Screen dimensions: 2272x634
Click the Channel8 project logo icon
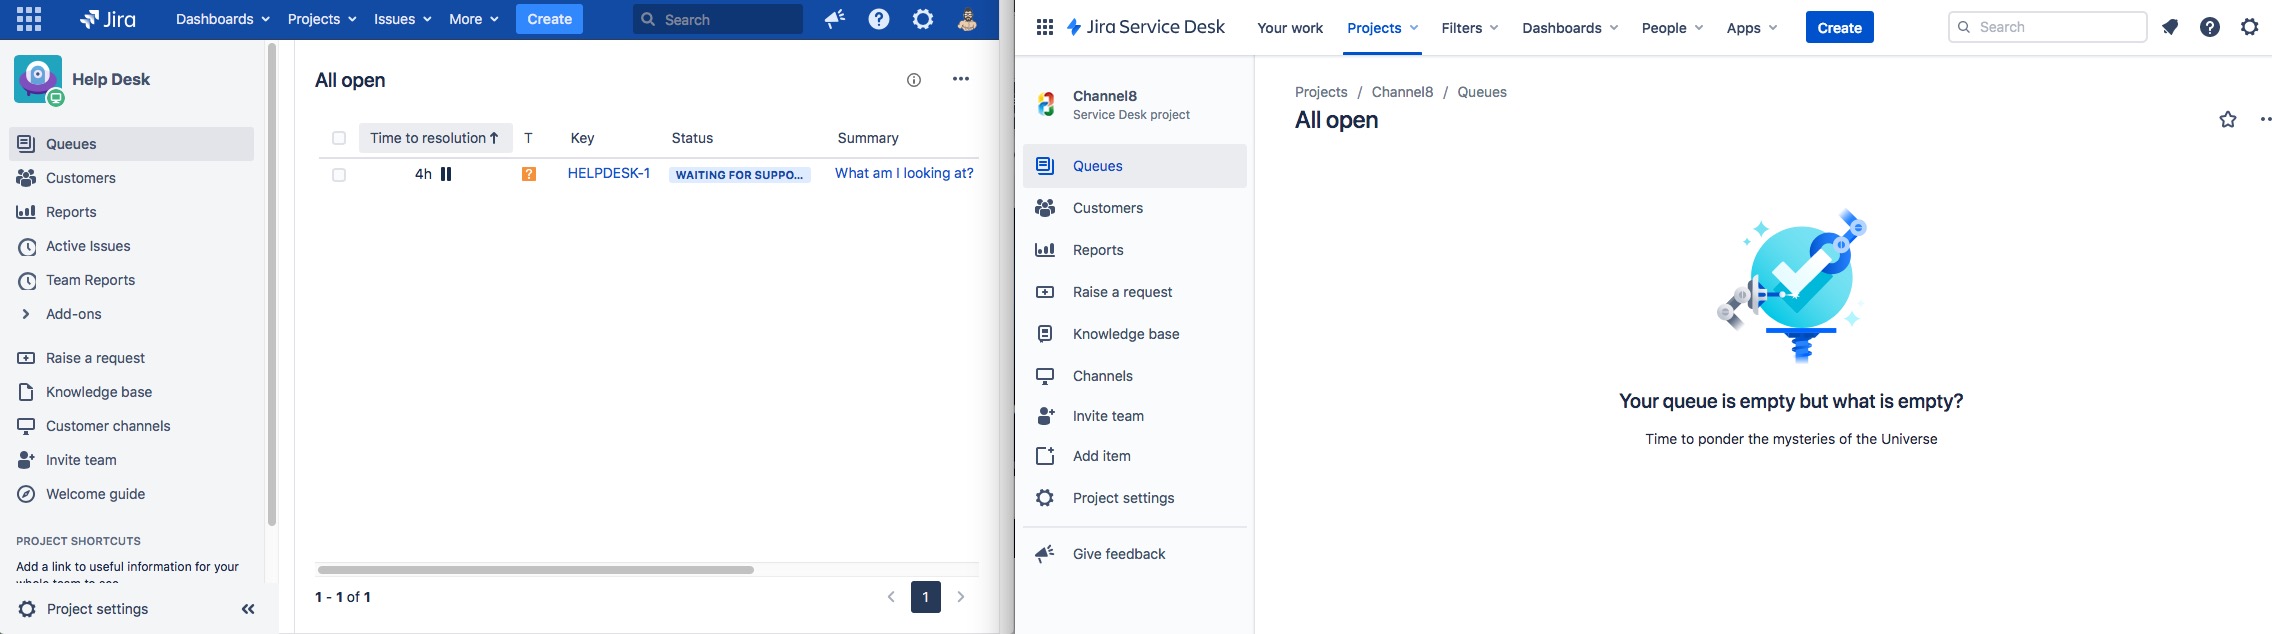click(x=1046, y=104)
